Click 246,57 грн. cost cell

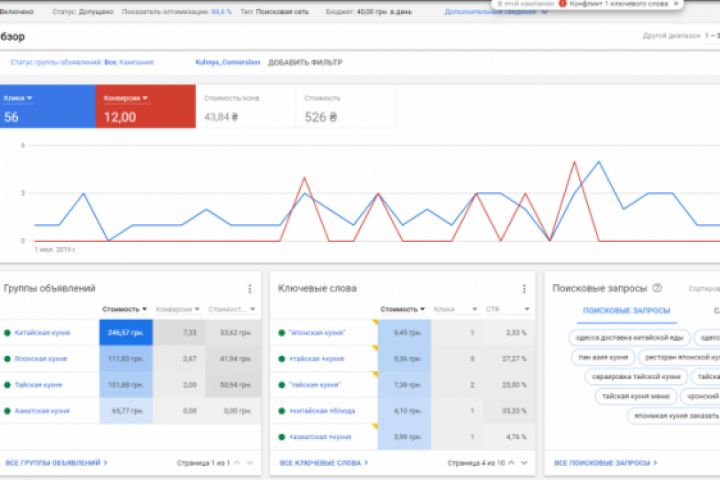click(x=126, y=333)
